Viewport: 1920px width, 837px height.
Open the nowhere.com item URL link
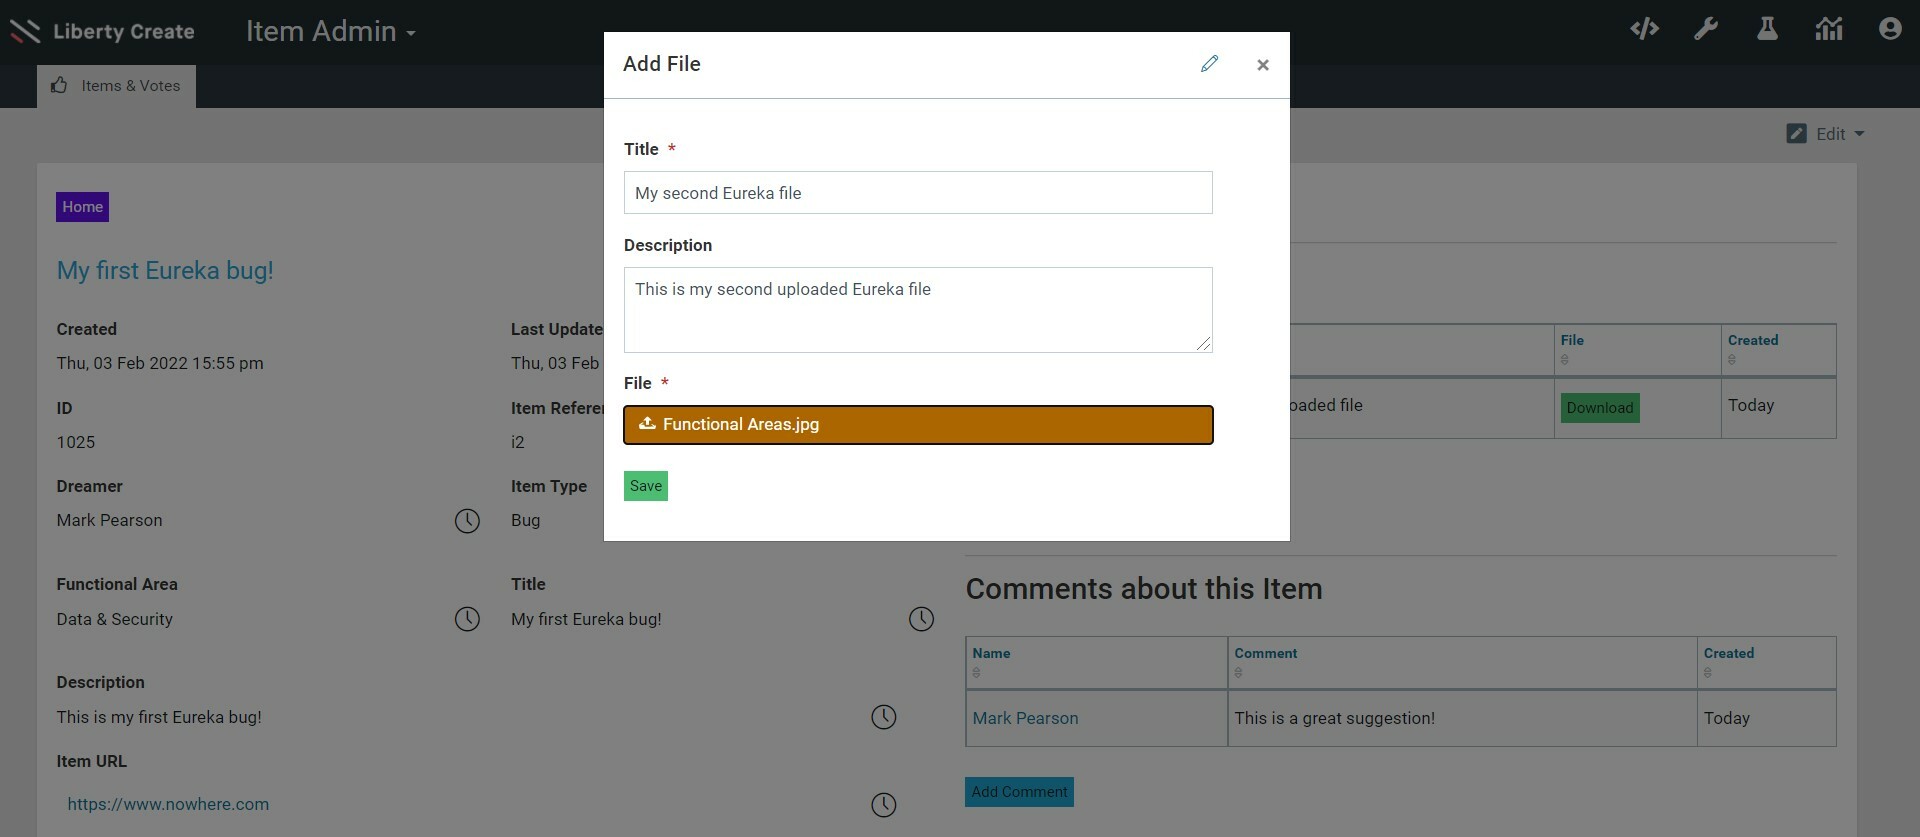click(x=168, y=804)
